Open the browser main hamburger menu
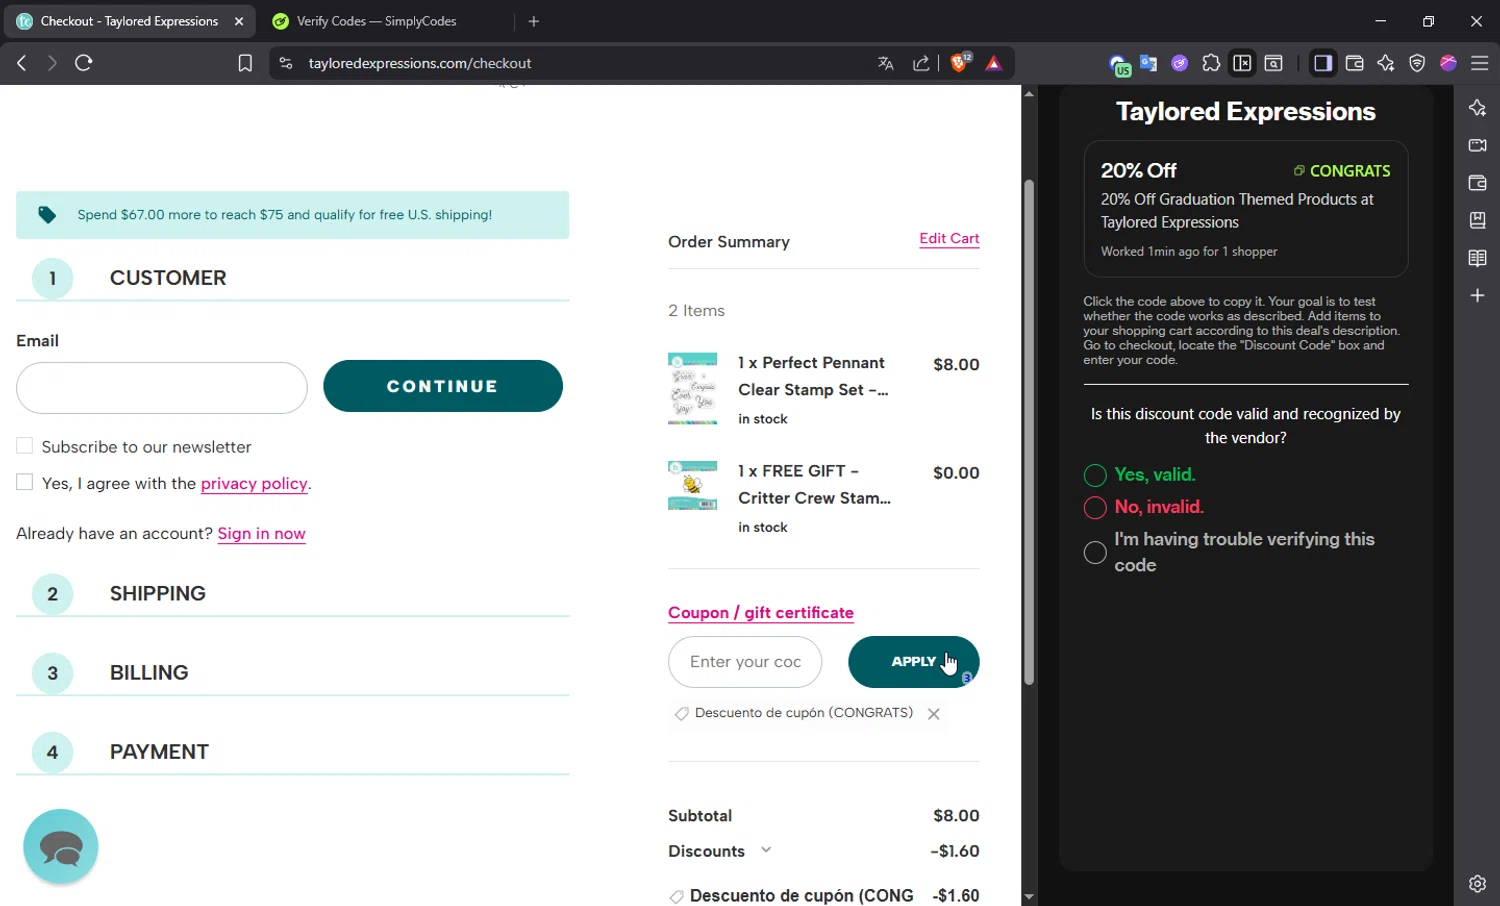The width and height of the screenshot is (1500, 906). (1480, 63)
